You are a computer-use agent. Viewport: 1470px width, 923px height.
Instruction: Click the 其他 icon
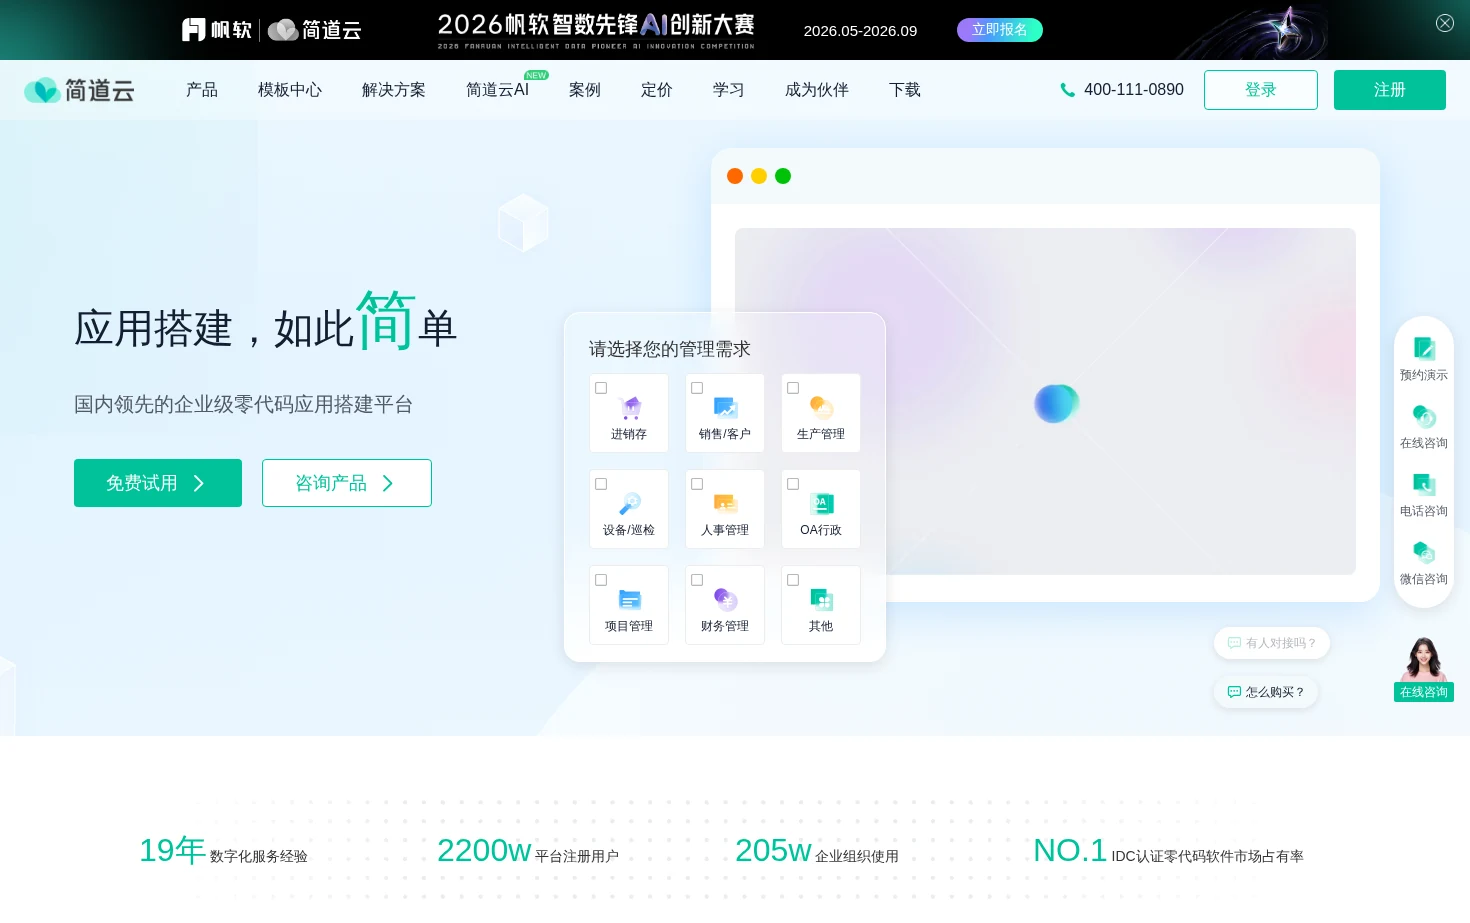(821, 599)
